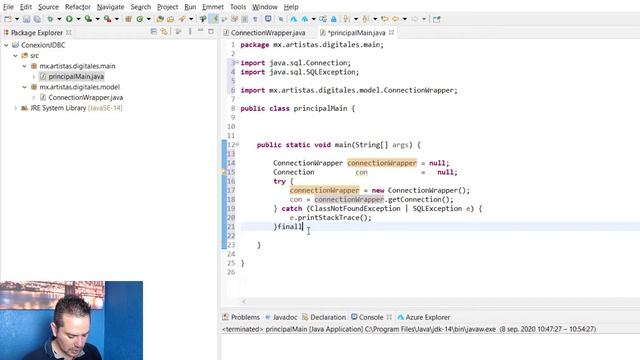Click the editor horizontal scrollbar left arrow

pos(244,302)
